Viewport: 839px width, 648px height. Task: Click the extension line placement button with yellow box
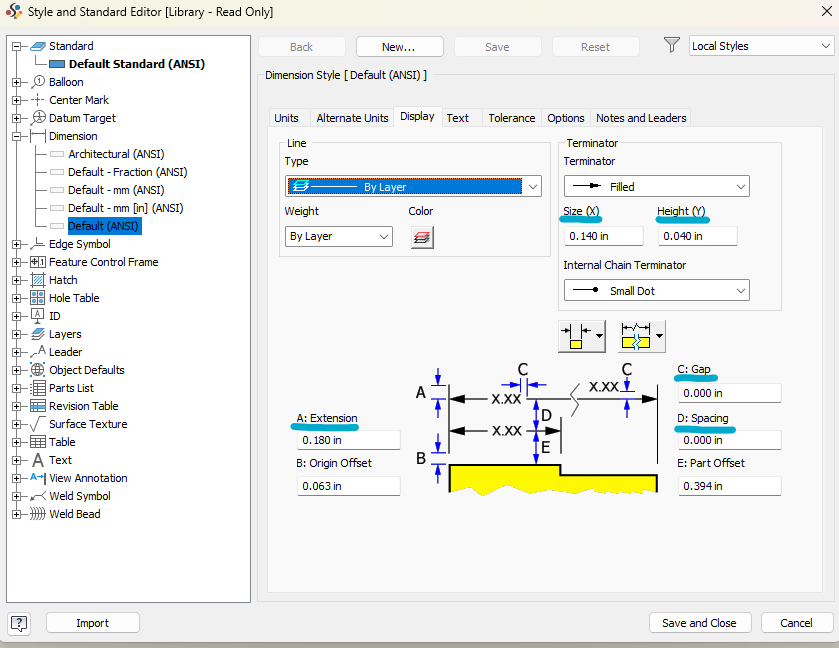click(576, 336)
